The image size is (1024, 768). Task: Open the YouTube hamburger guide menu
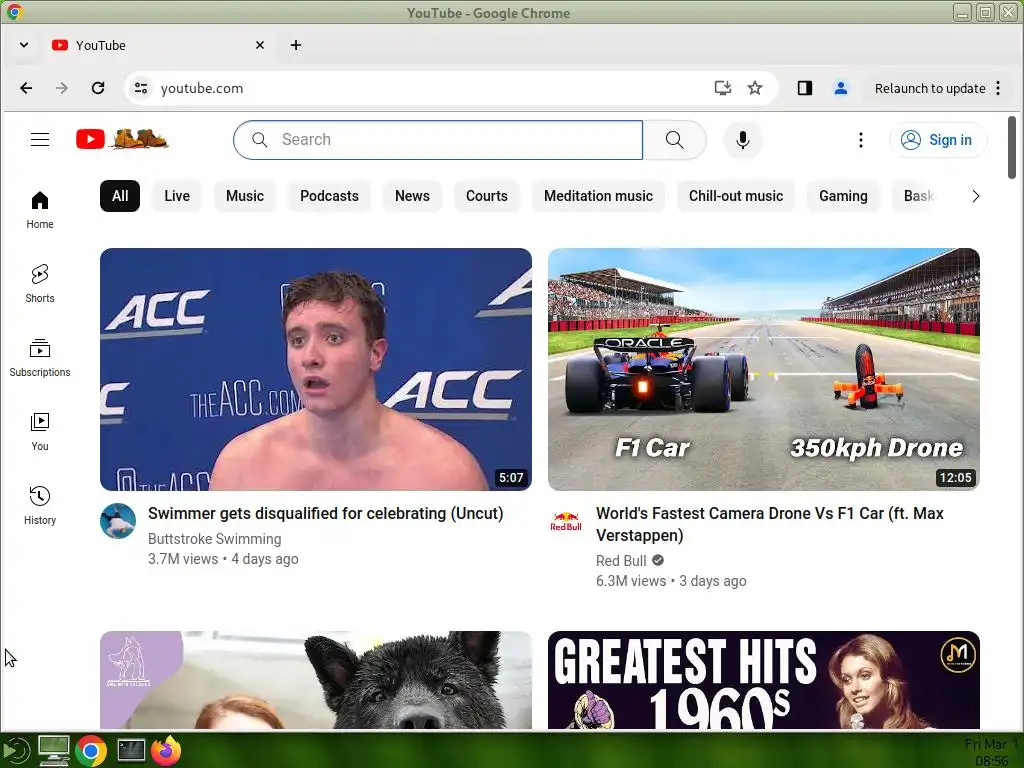point(40,140)
